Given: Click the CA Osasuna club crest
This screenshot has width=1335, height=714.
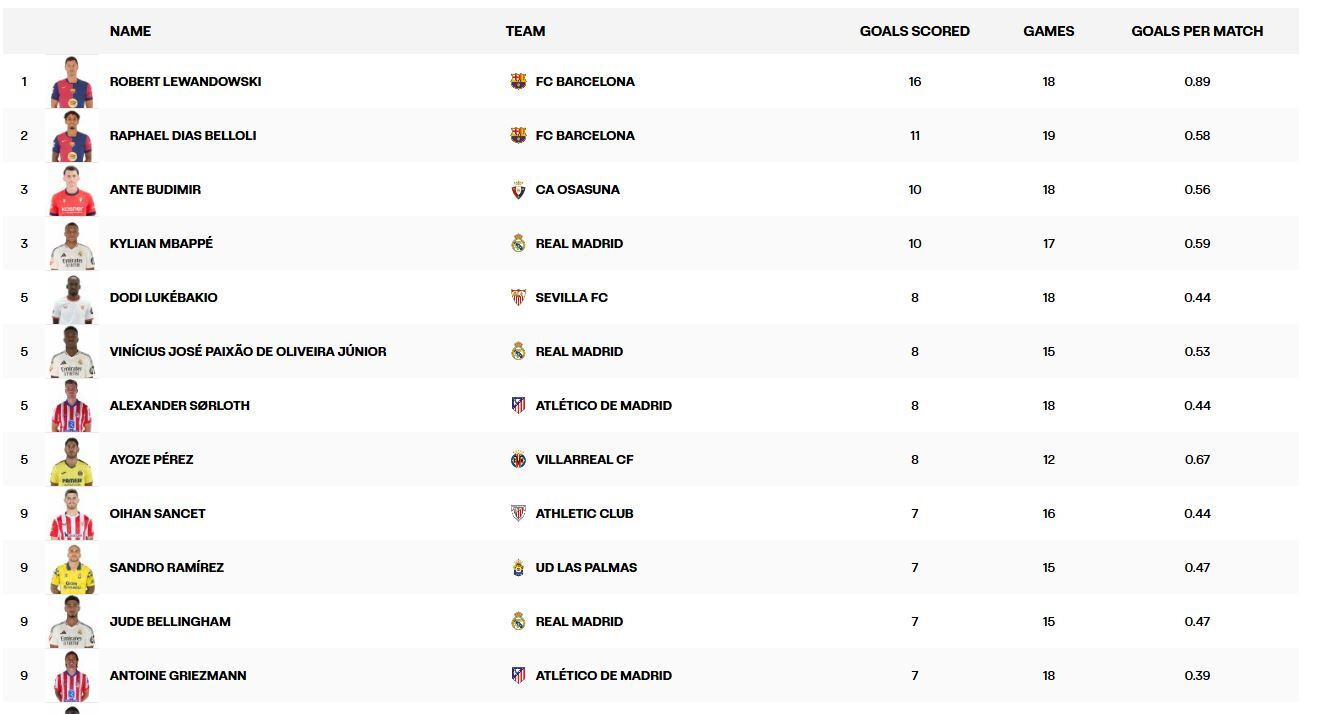Looking at the screenshot, I should [x=518, y=190].
